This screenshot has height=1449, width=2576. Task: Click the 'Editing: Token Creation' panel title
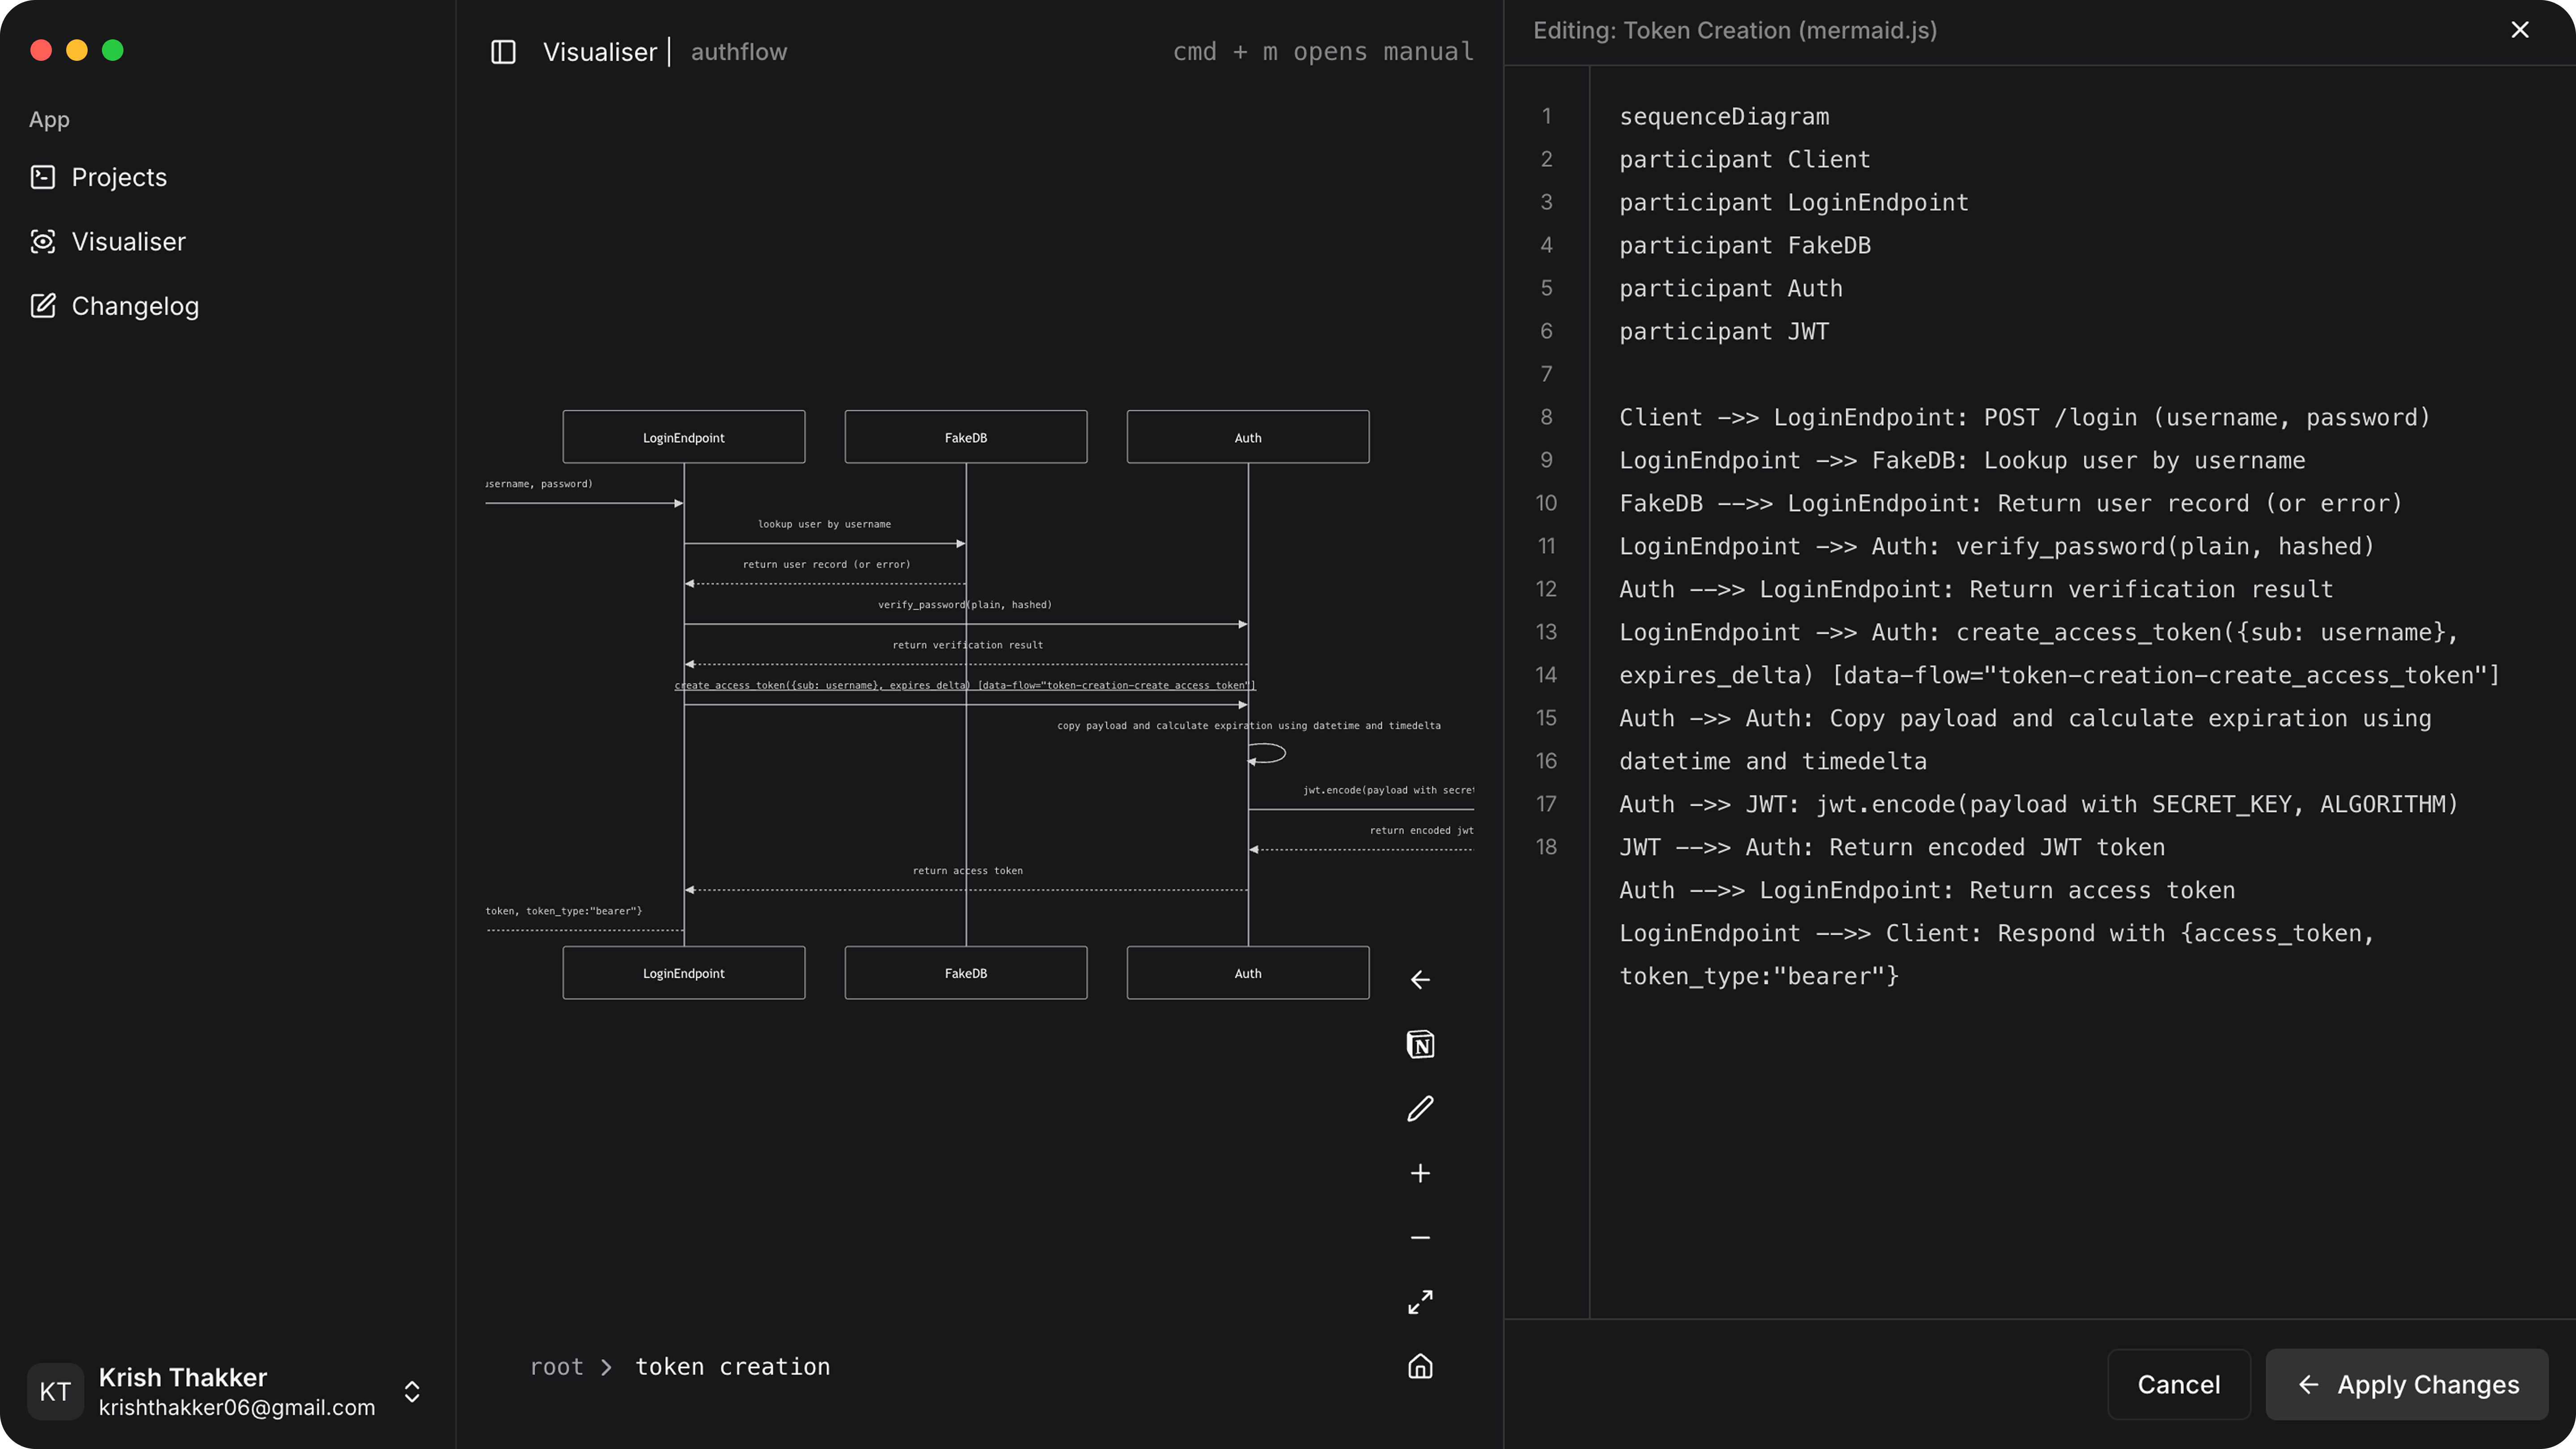pyautogui.click(x=1735, y=30)
